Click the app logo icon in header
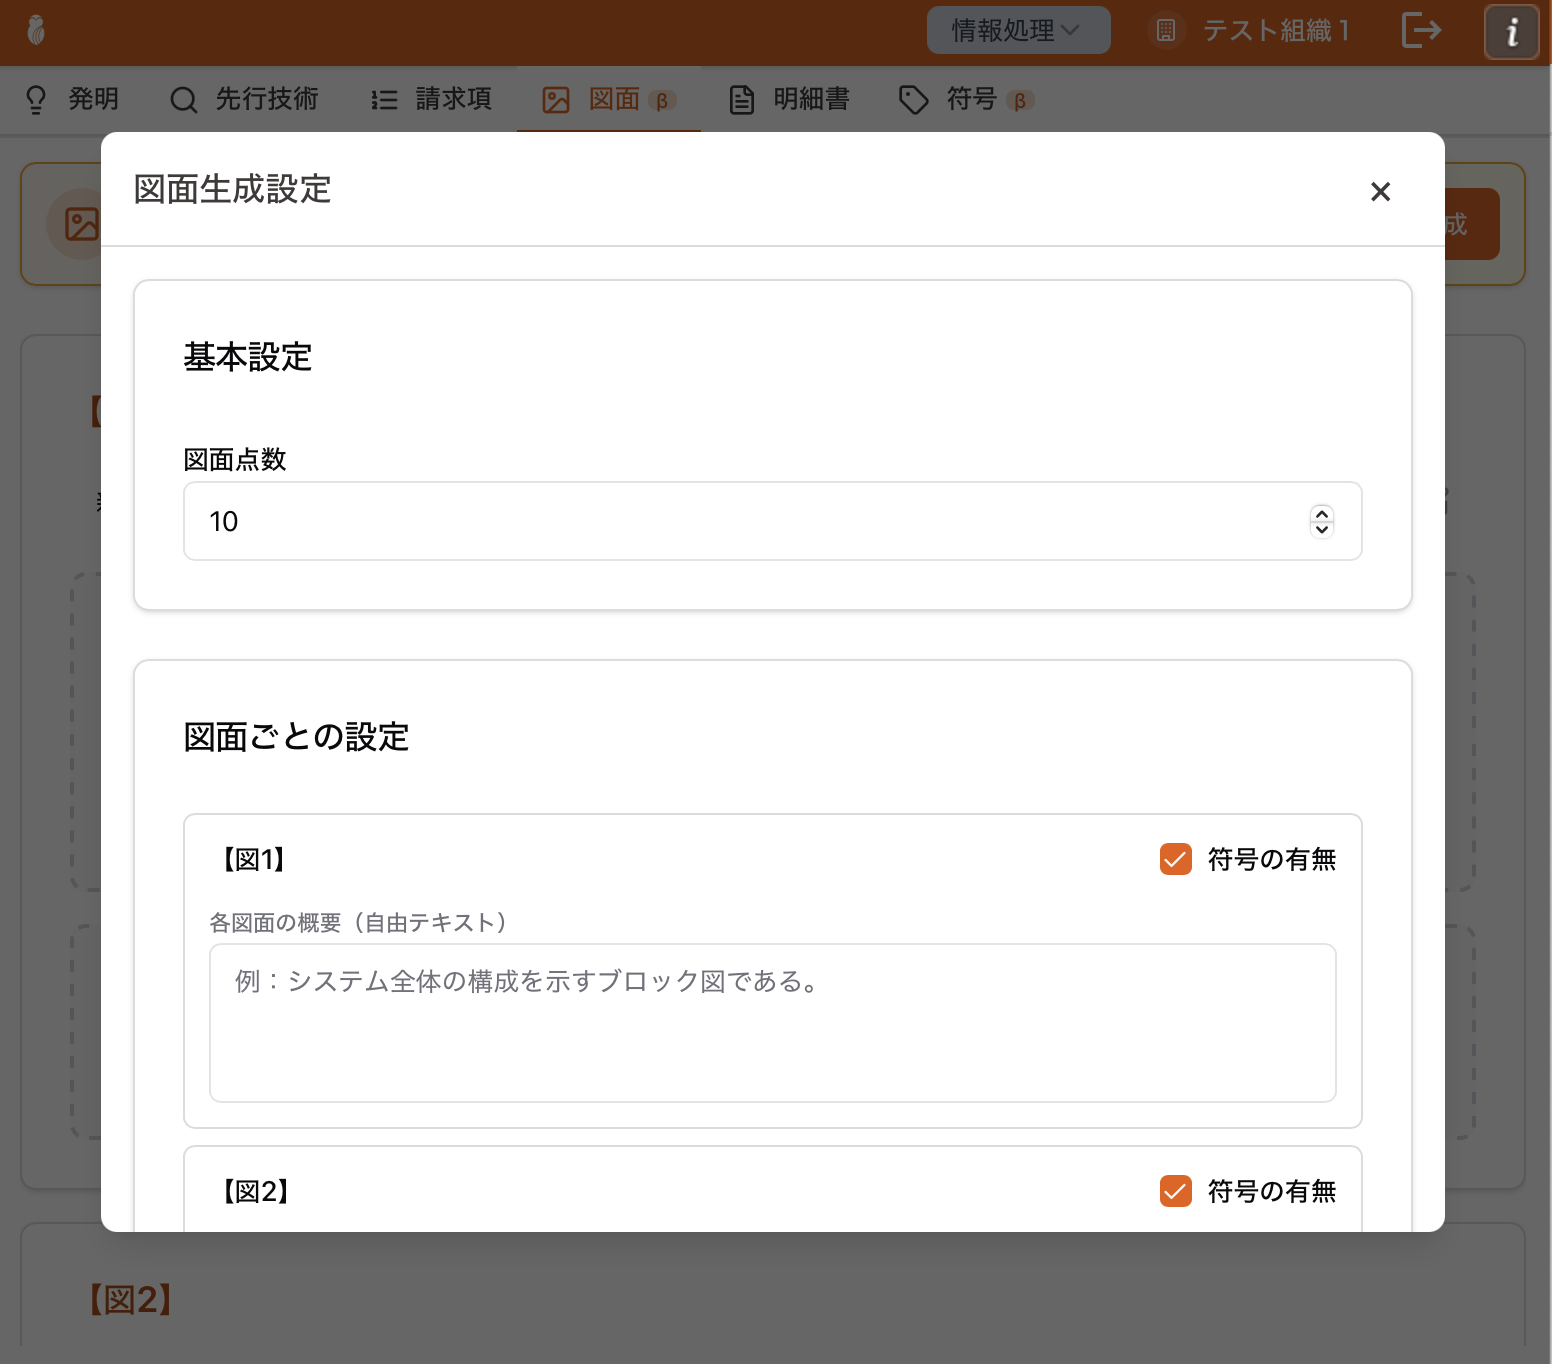This screenshot has height=1364, width=1552. point(36,31)
